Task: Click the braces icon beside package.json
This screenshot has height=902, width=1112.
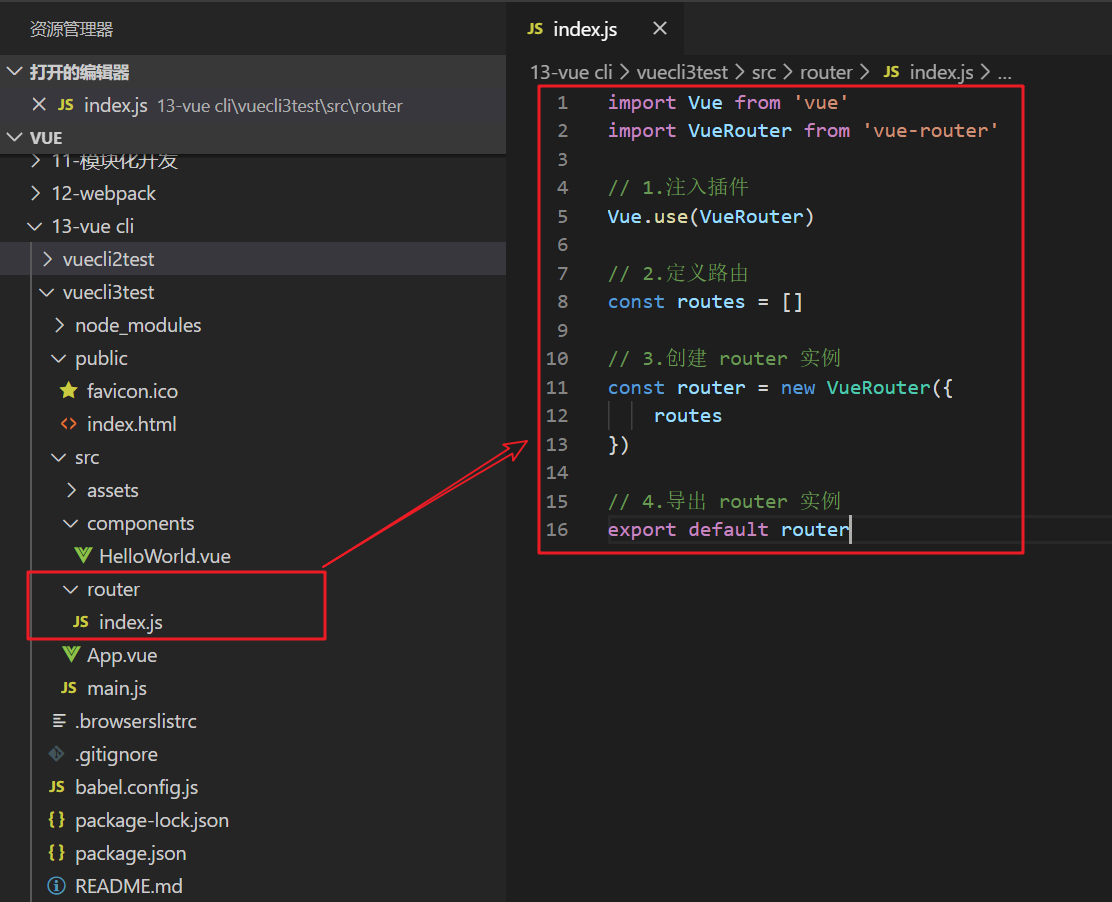Action: [x=56, y=853]
